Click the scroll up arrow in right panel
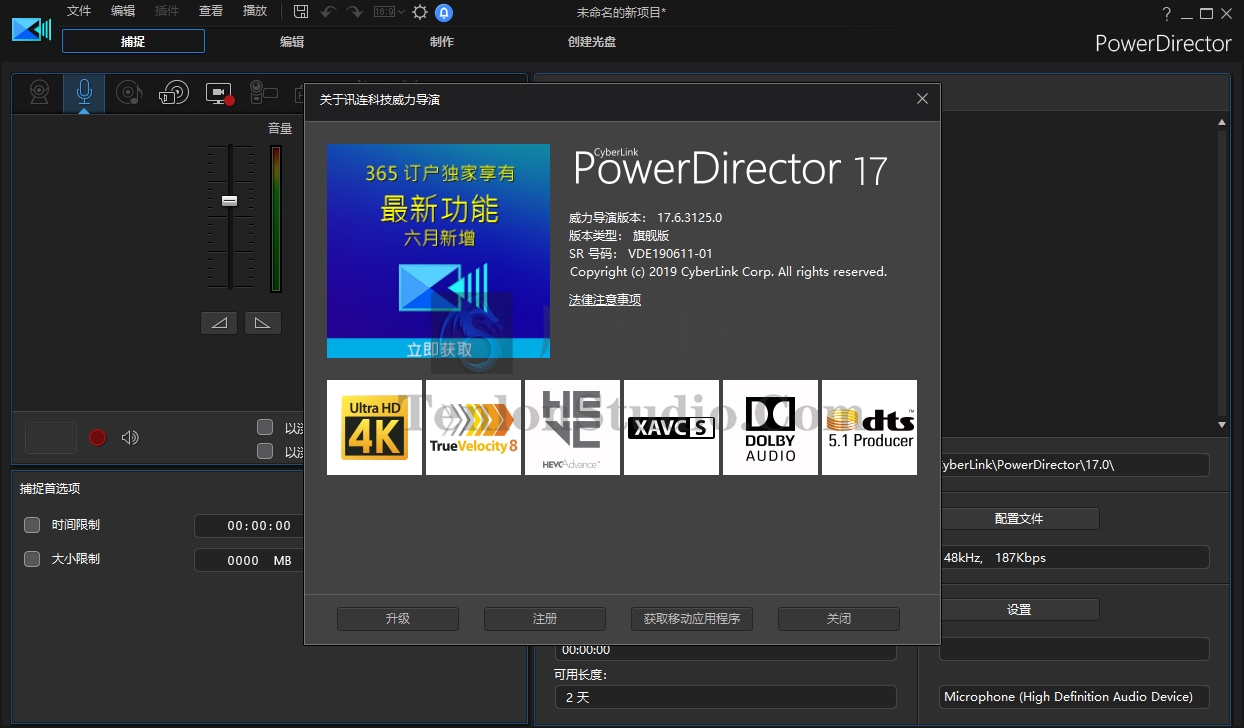 1221,122
